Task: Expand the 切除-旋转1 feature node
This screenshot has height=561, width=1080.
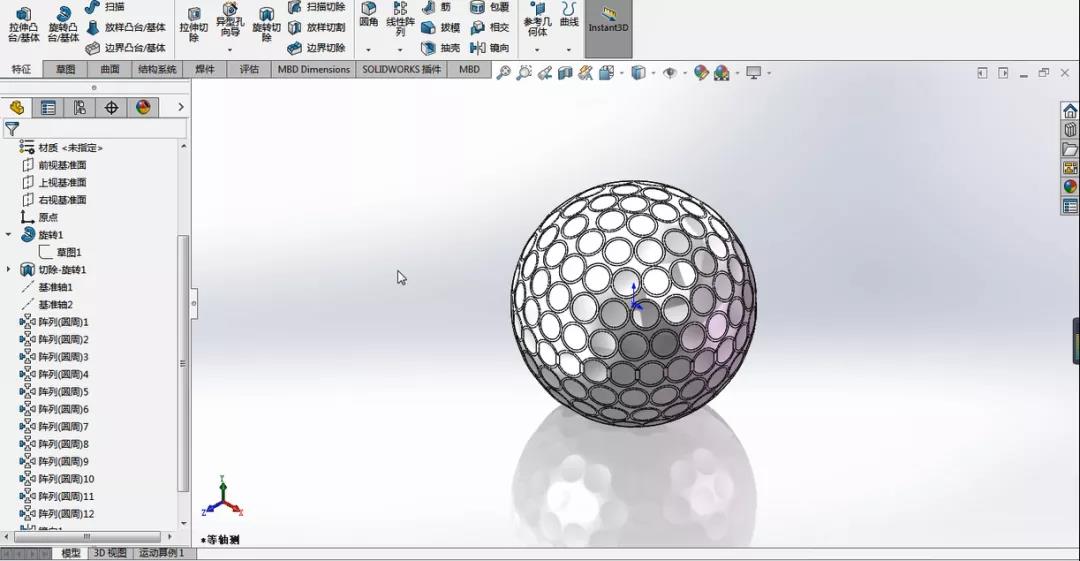Action: pos(8,269)
